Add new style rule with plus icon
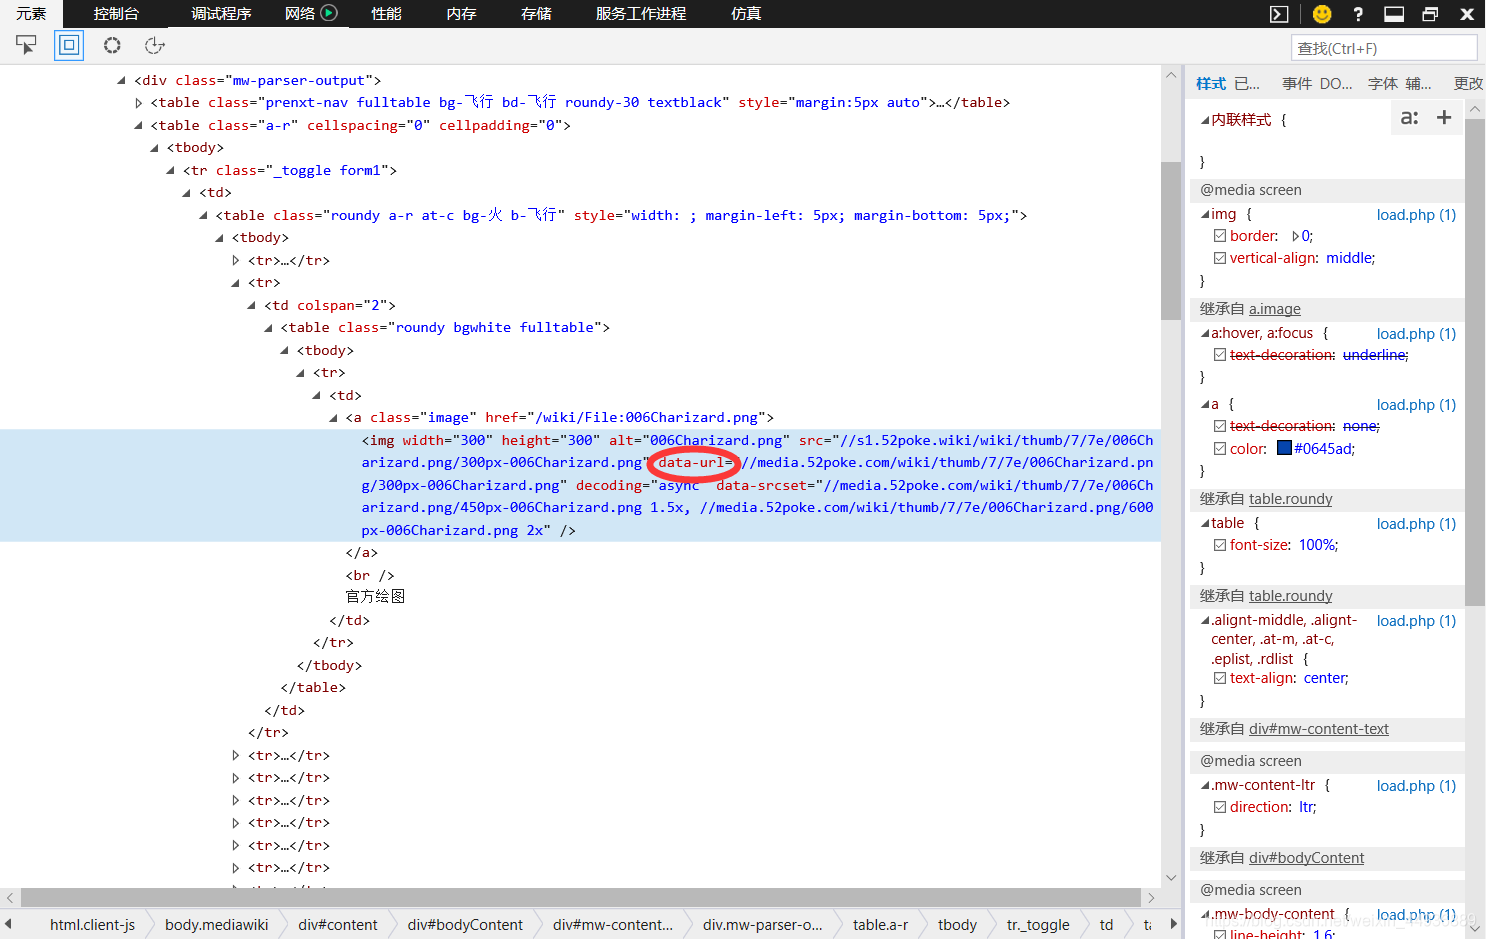This screenshot has width=1486, height=939. [x=1444, y=118]
